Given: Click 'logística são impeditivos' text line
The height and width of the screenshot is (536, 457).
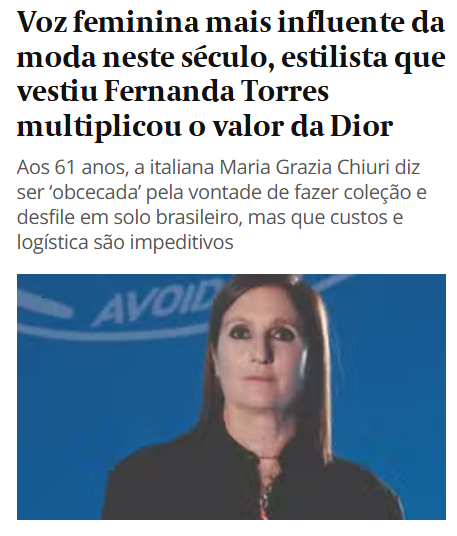Looking at the screenshot, I should coord(125,242).
